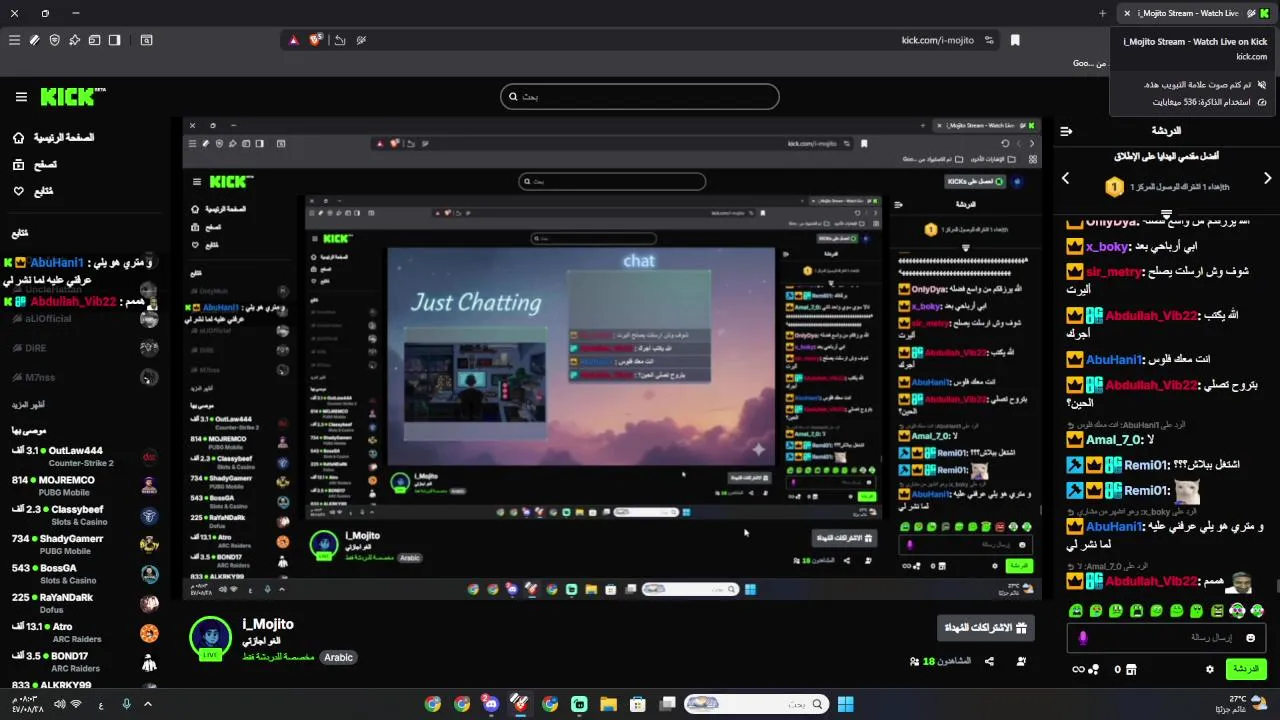Image resolution: width=1280 pixels, height=720 pixels.
Task: Bookmark this page with the bookmark icon
Action: [x=1015, y=40]
